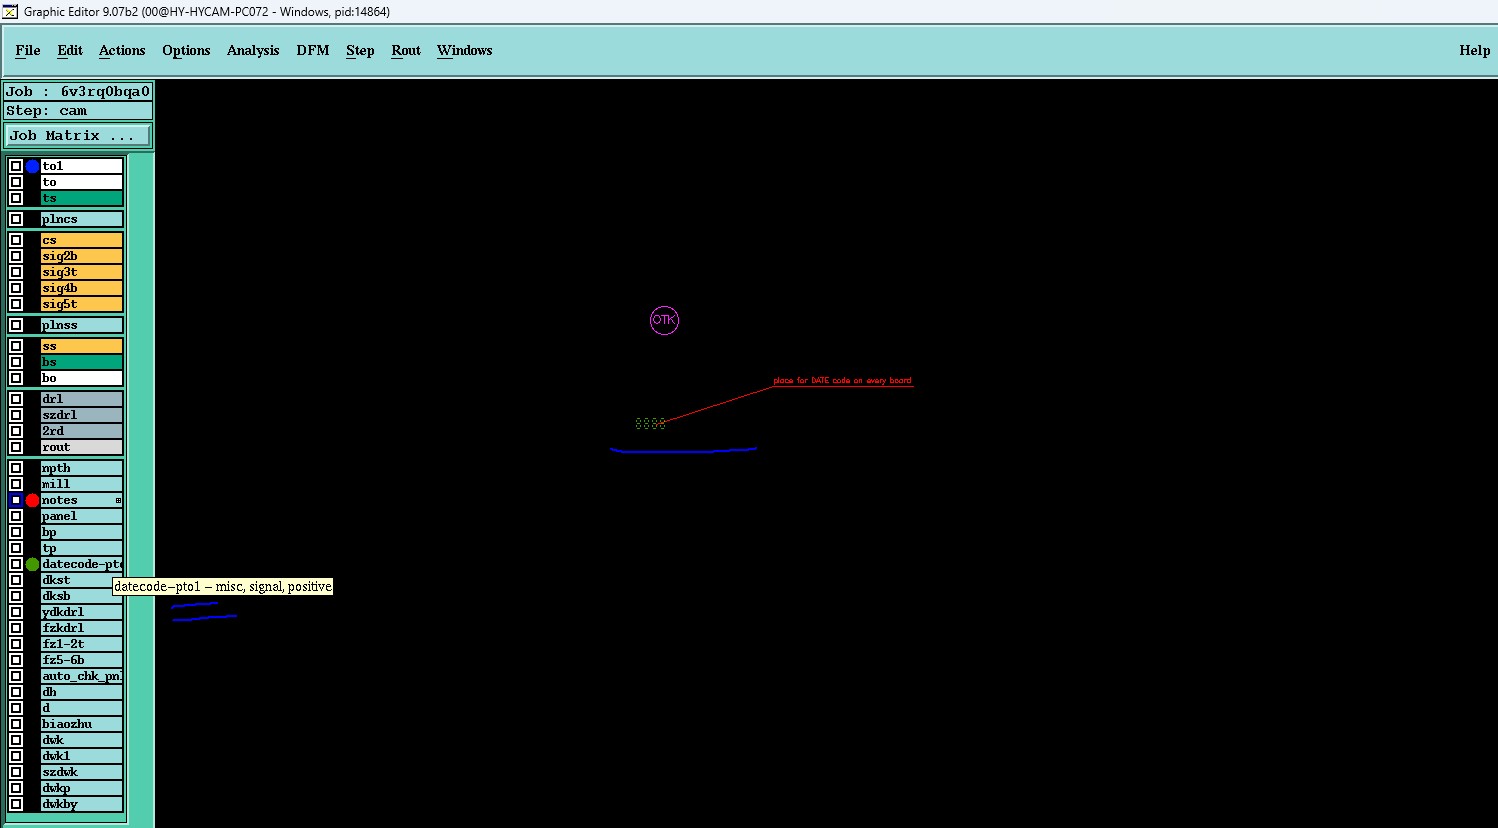Open the Step menu
1498x828 pixels.
[360, 50]
